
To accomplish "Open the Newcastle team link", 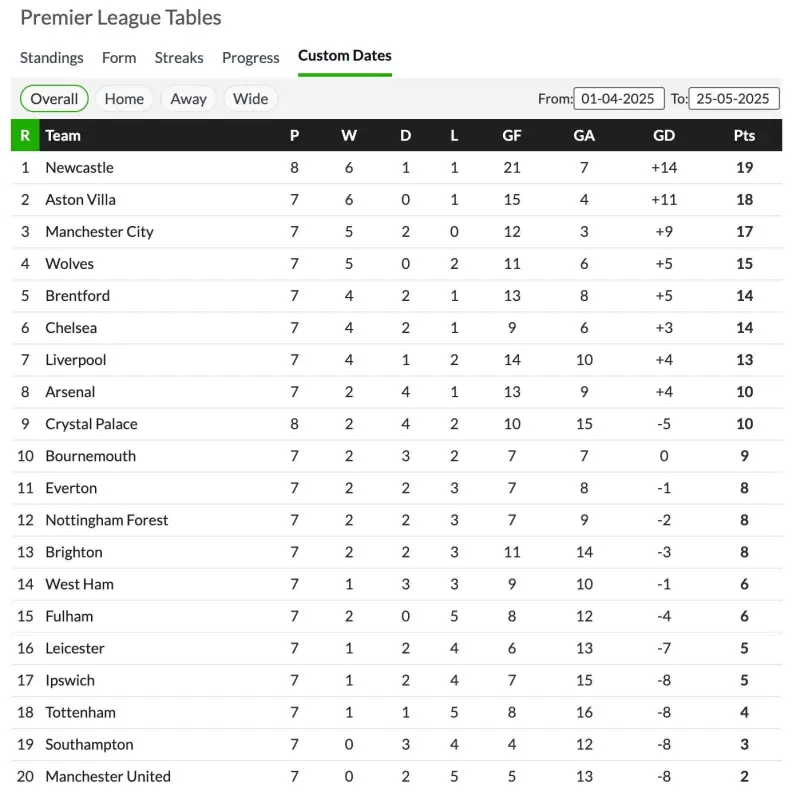I will 79,167.
